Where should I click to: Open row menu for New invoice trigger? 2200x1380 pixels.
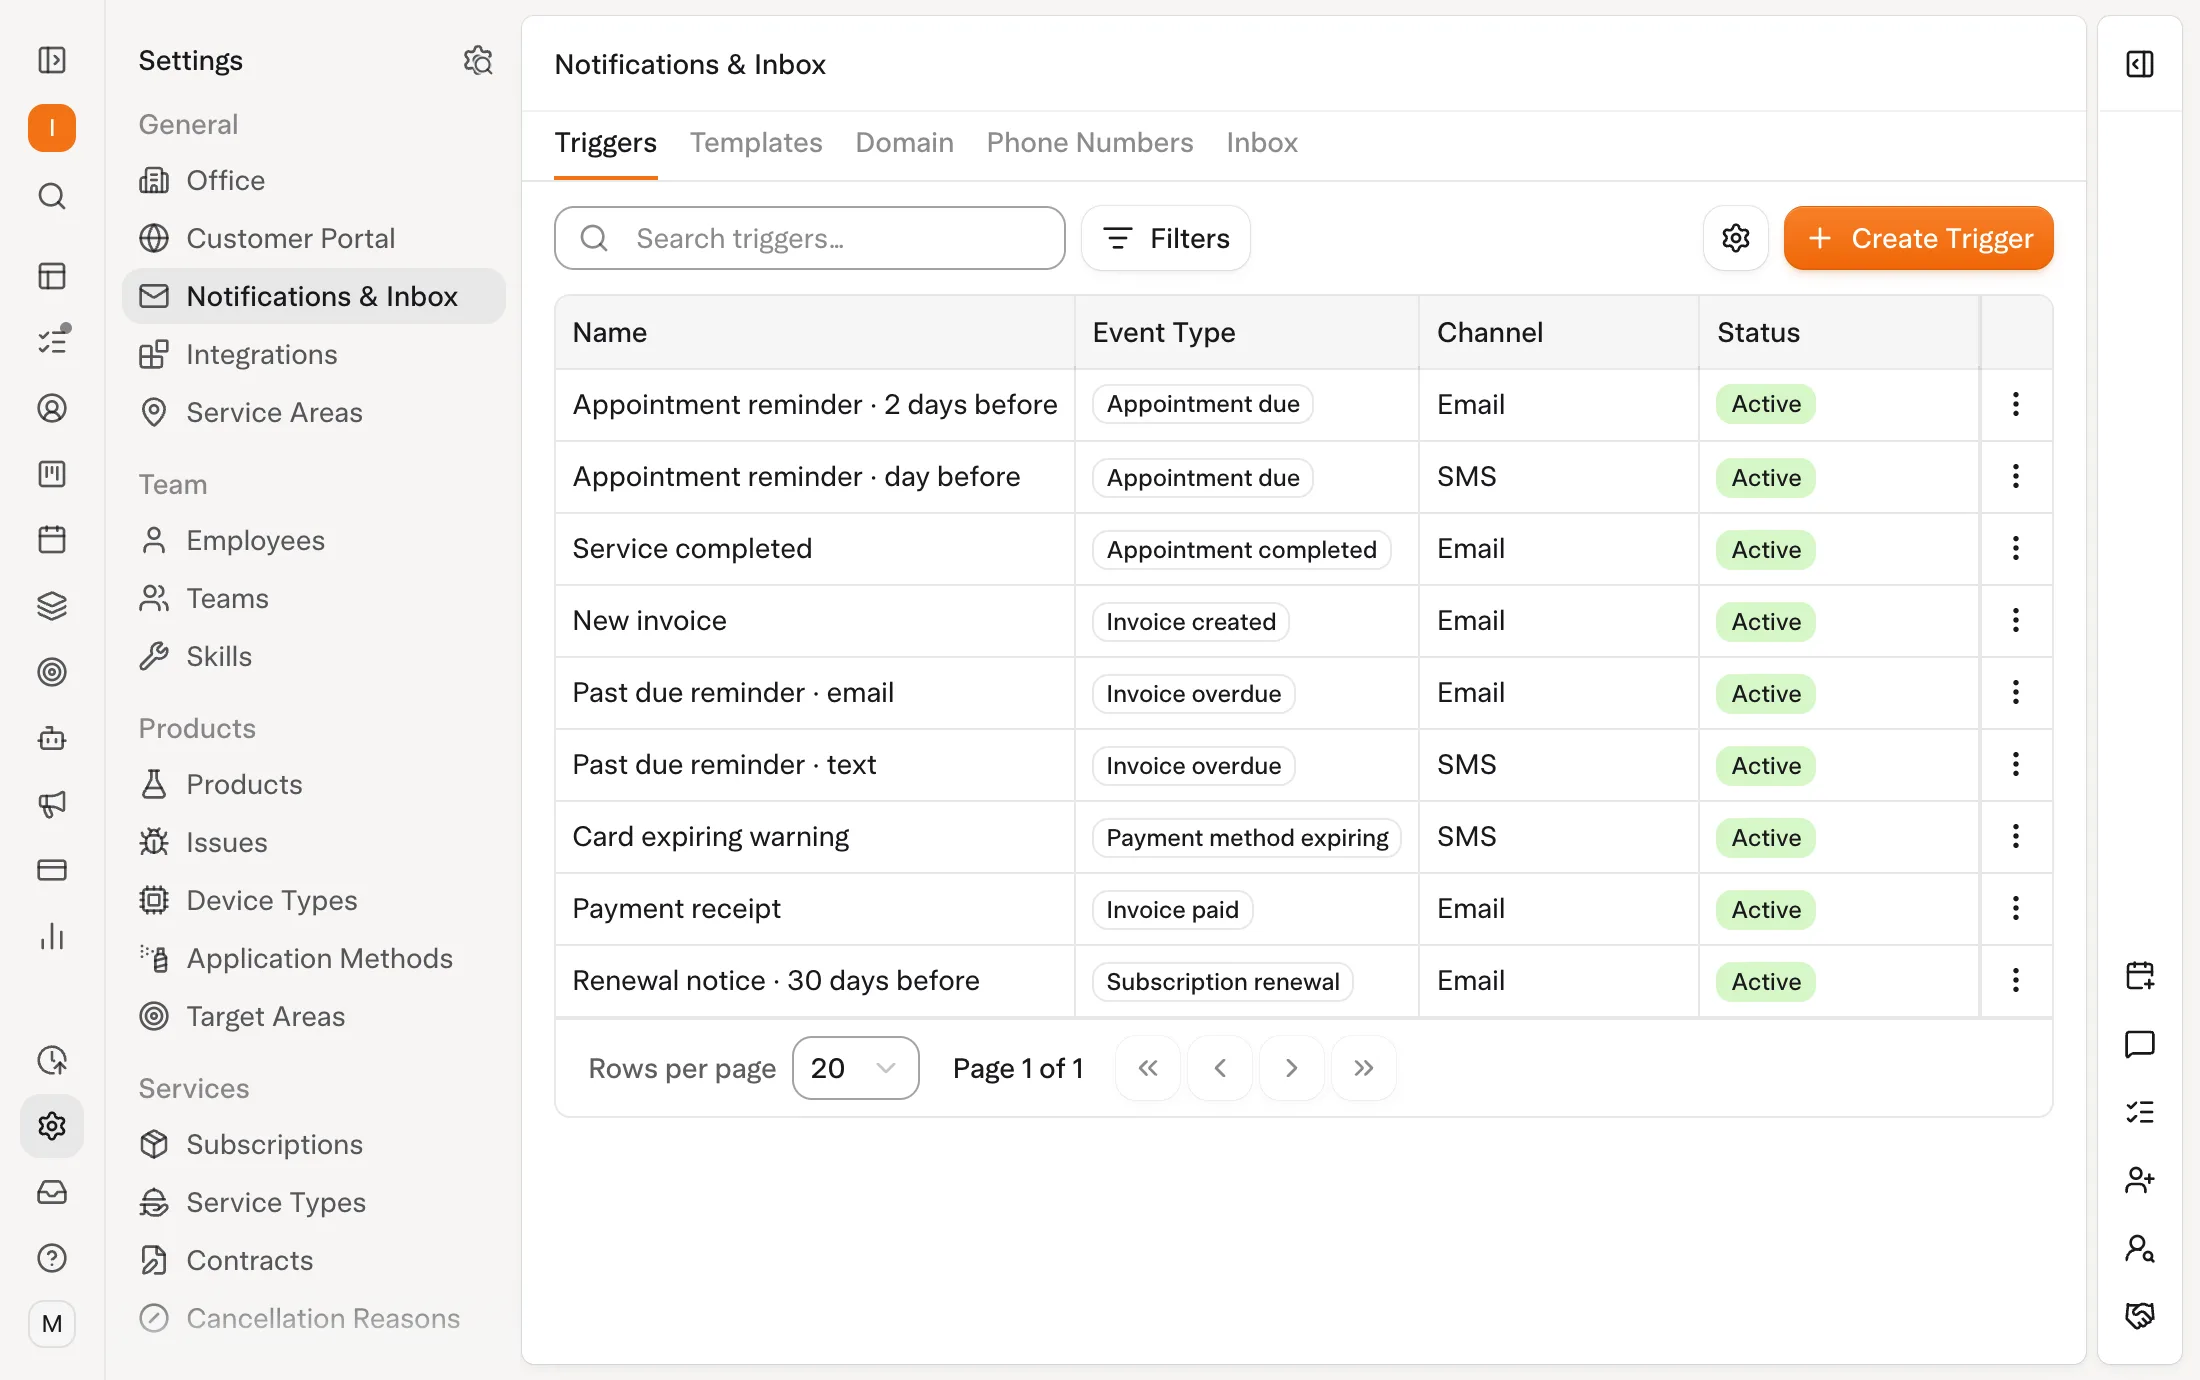tap(2016, 620)
